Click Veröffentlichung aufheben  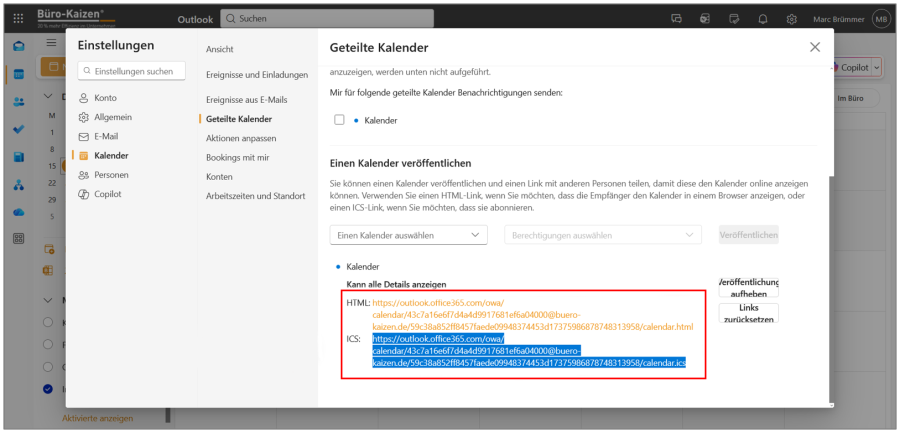(x=748, y=288)
